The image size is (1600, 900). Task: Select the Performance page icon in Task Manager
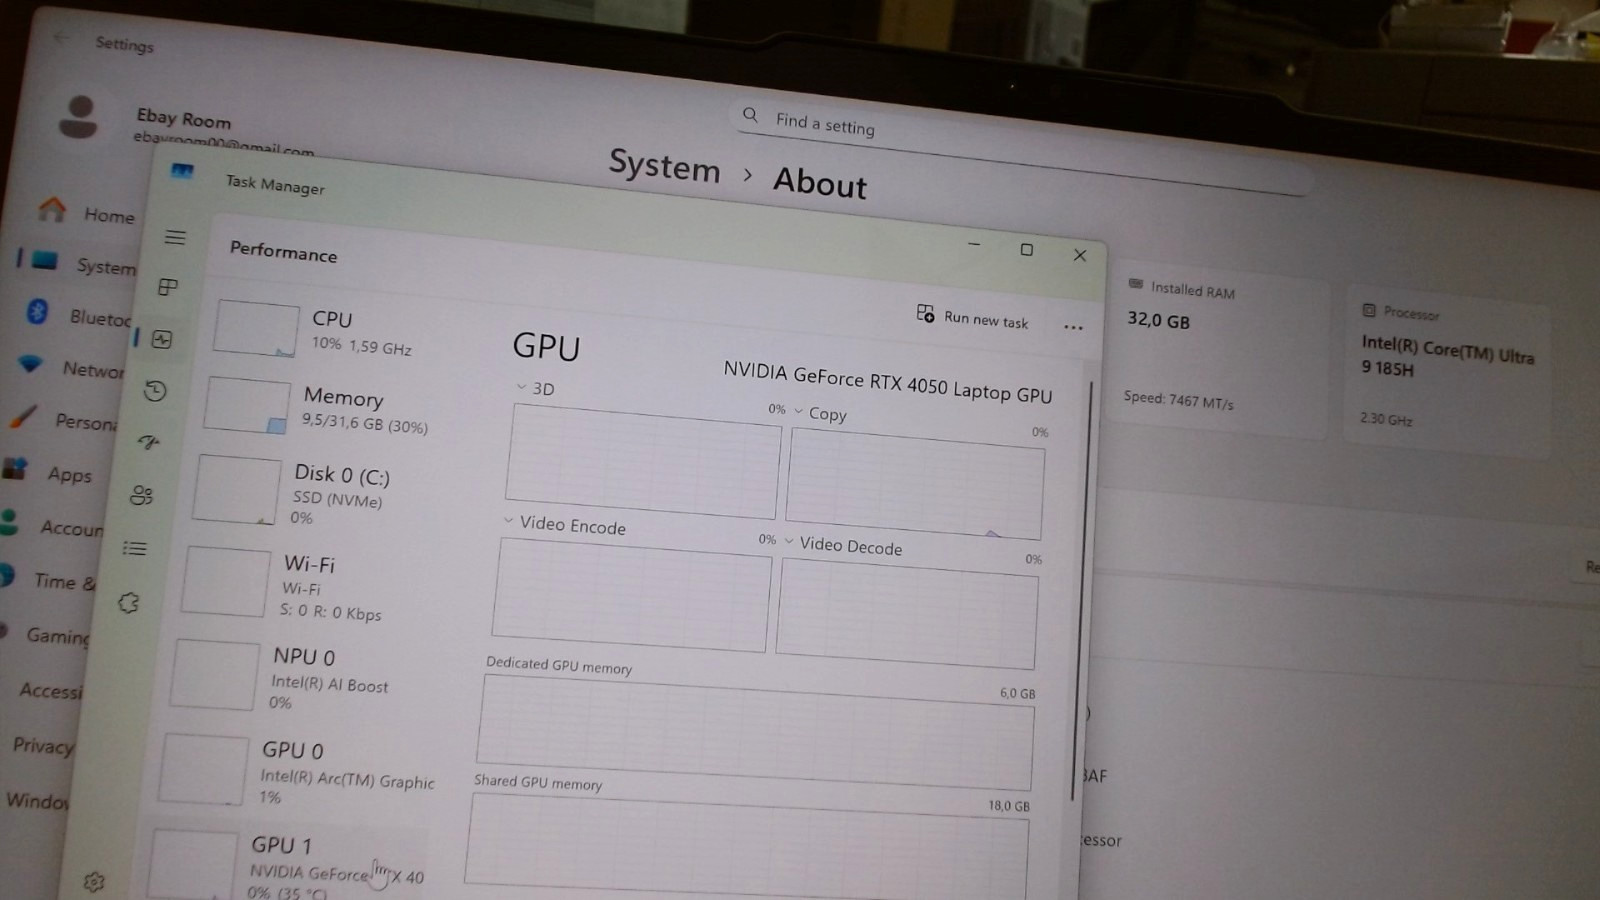coord(162,340)
